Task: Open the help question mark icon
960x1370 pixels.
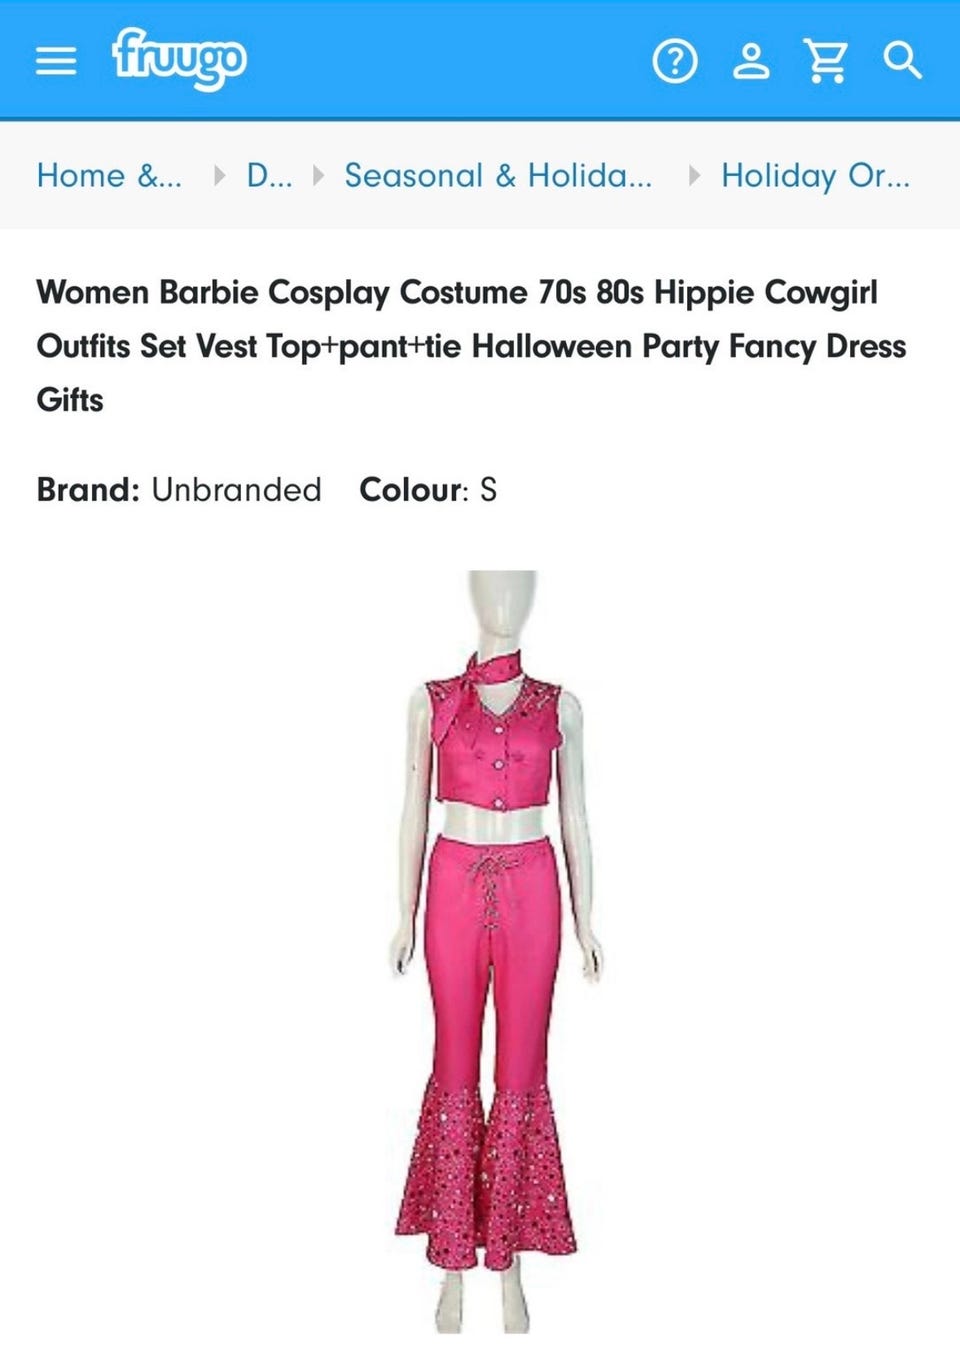Action: [675, 61]
